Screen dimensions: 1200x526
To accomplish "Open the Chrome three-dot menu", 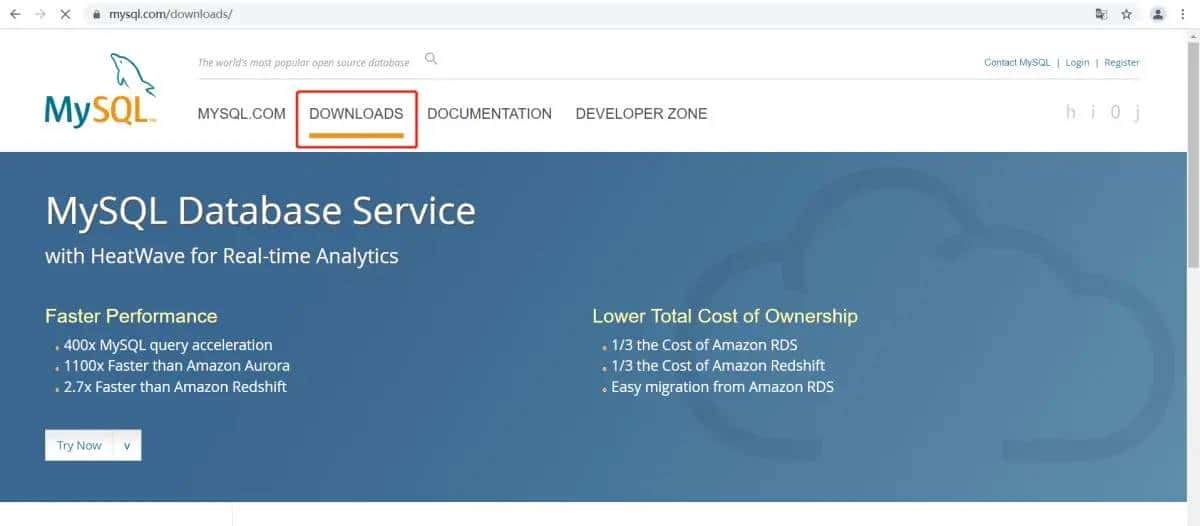I will 1184,15.
